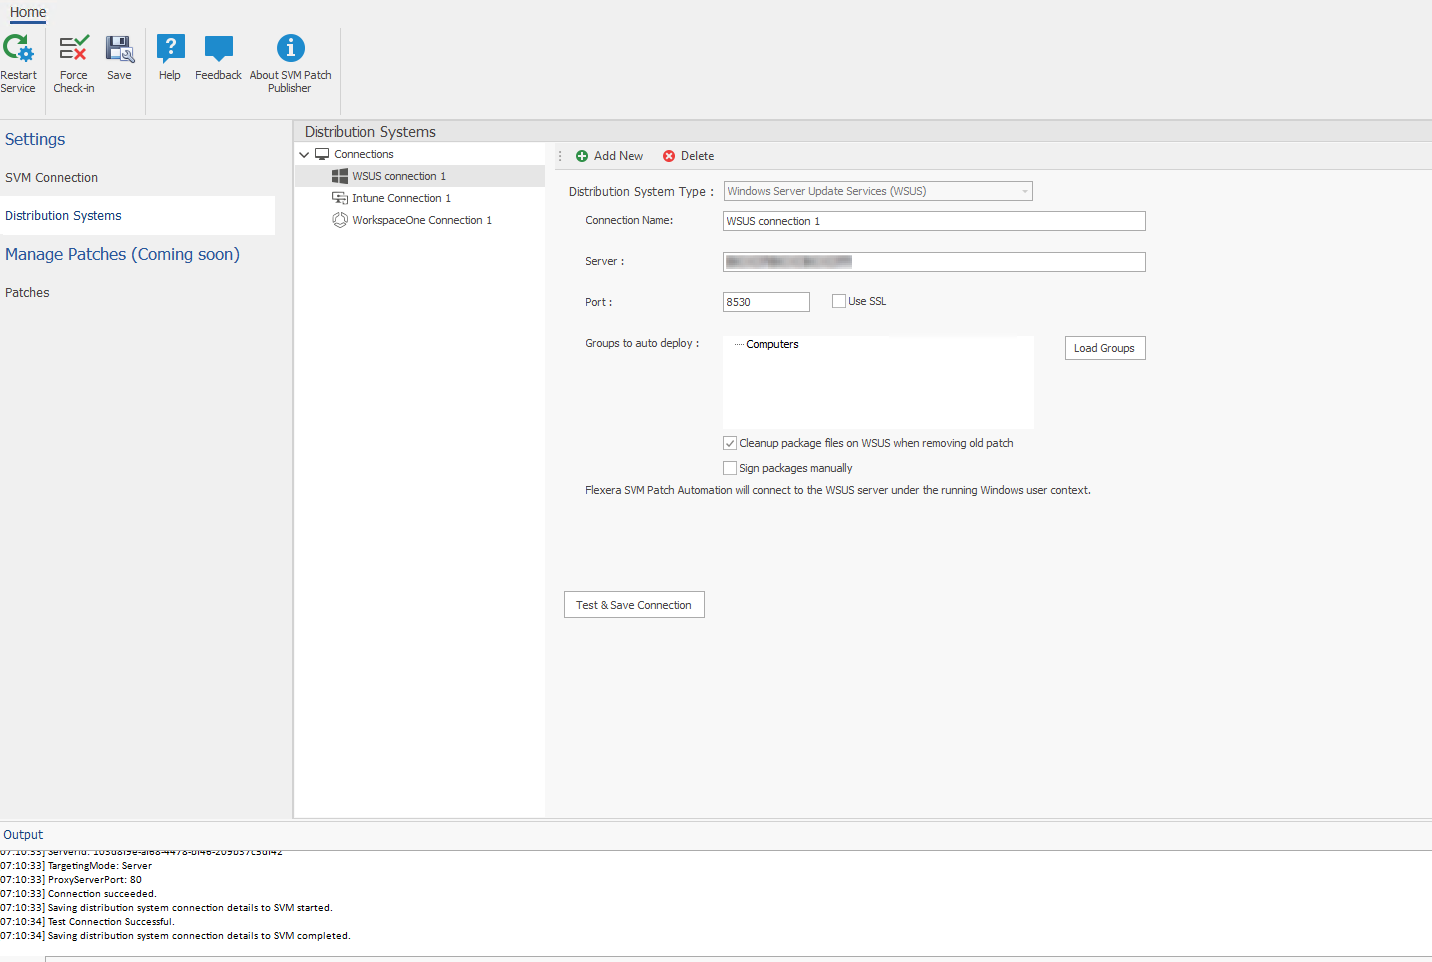Click the Intune Connection 1 icon
This screenshot has width=1432, height=962.
[340, 198]
